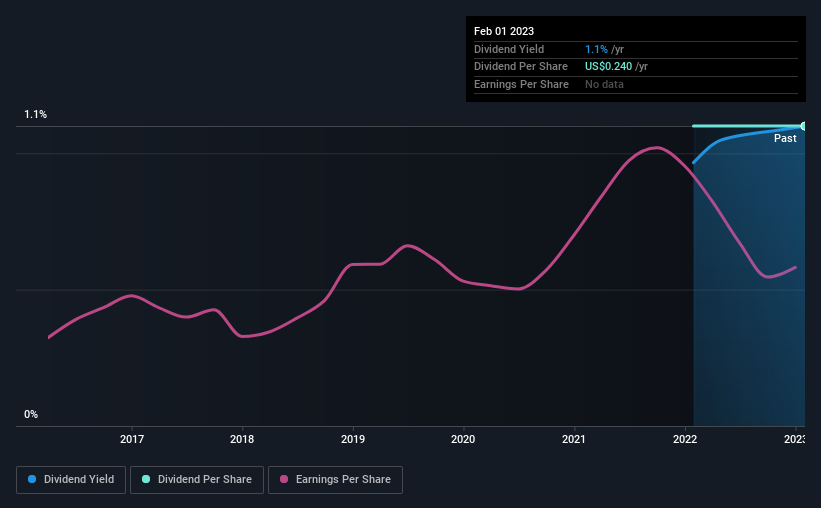821x508 pixels.
Task: Click the blue Dividend Yield legend dot
Action: pos(32,479)
